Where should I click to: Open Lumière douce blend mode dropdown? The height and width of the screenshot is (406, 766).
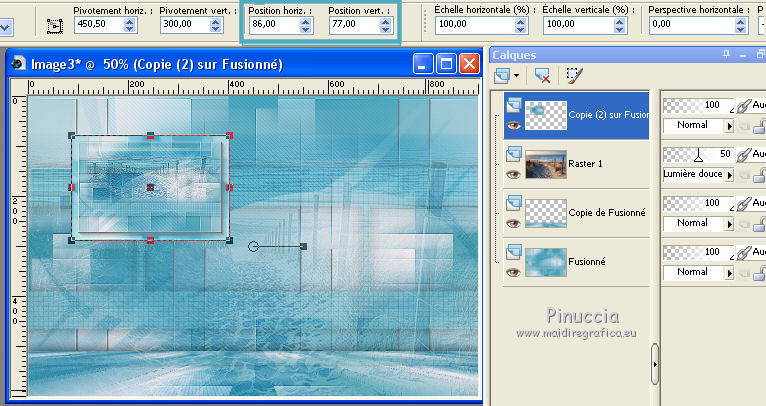pyautogui.click(x=729, y=175)
